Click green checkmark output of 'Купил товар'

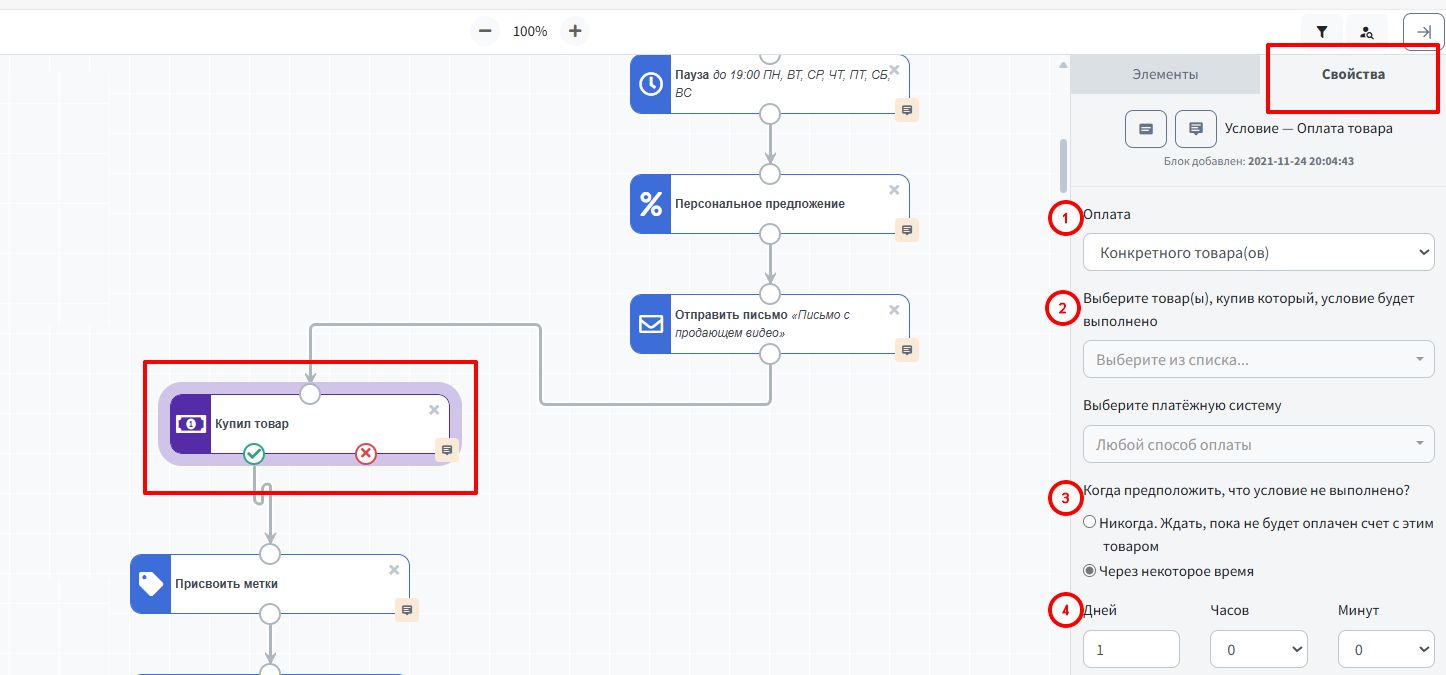tap(254, 455)
